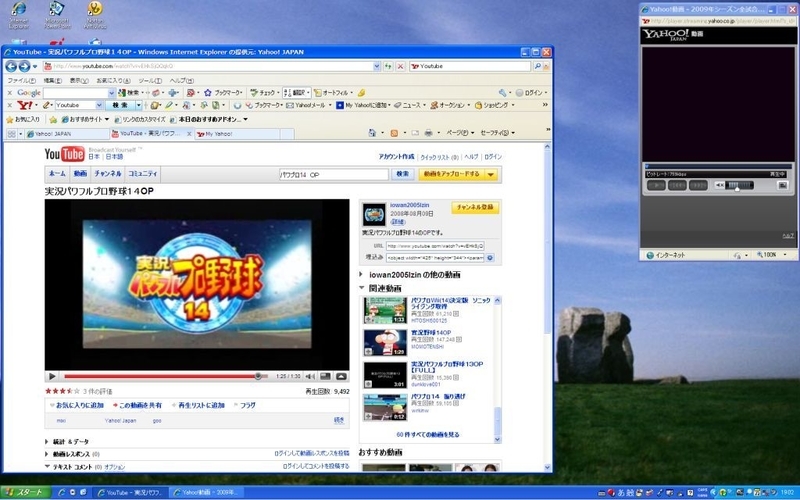Play the YouTube video
Viewport: 800px width, 500px height.
pyautogui.click(x=52, y=377)
